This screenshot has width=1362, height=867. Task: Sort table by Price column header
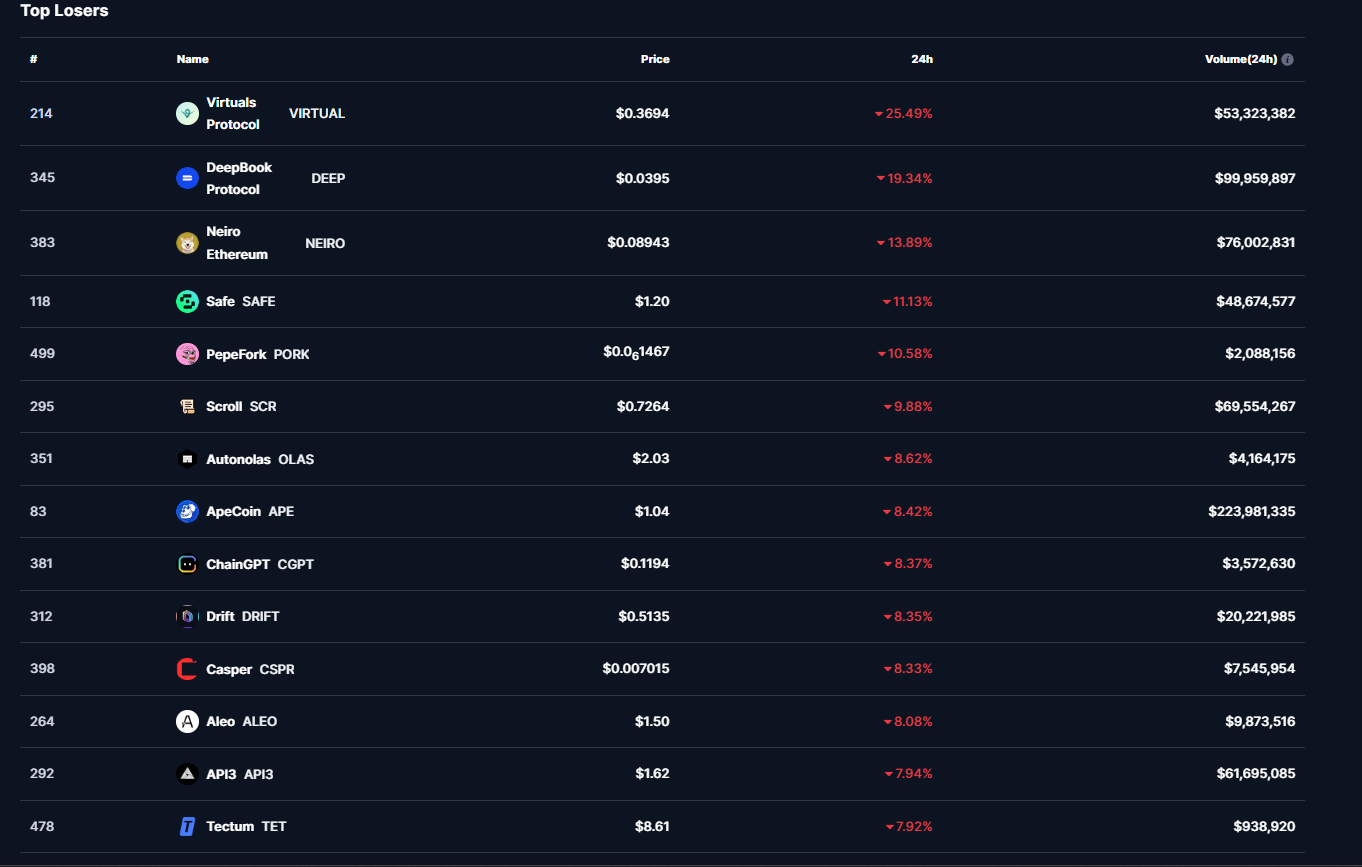click(x=655, y=60)
